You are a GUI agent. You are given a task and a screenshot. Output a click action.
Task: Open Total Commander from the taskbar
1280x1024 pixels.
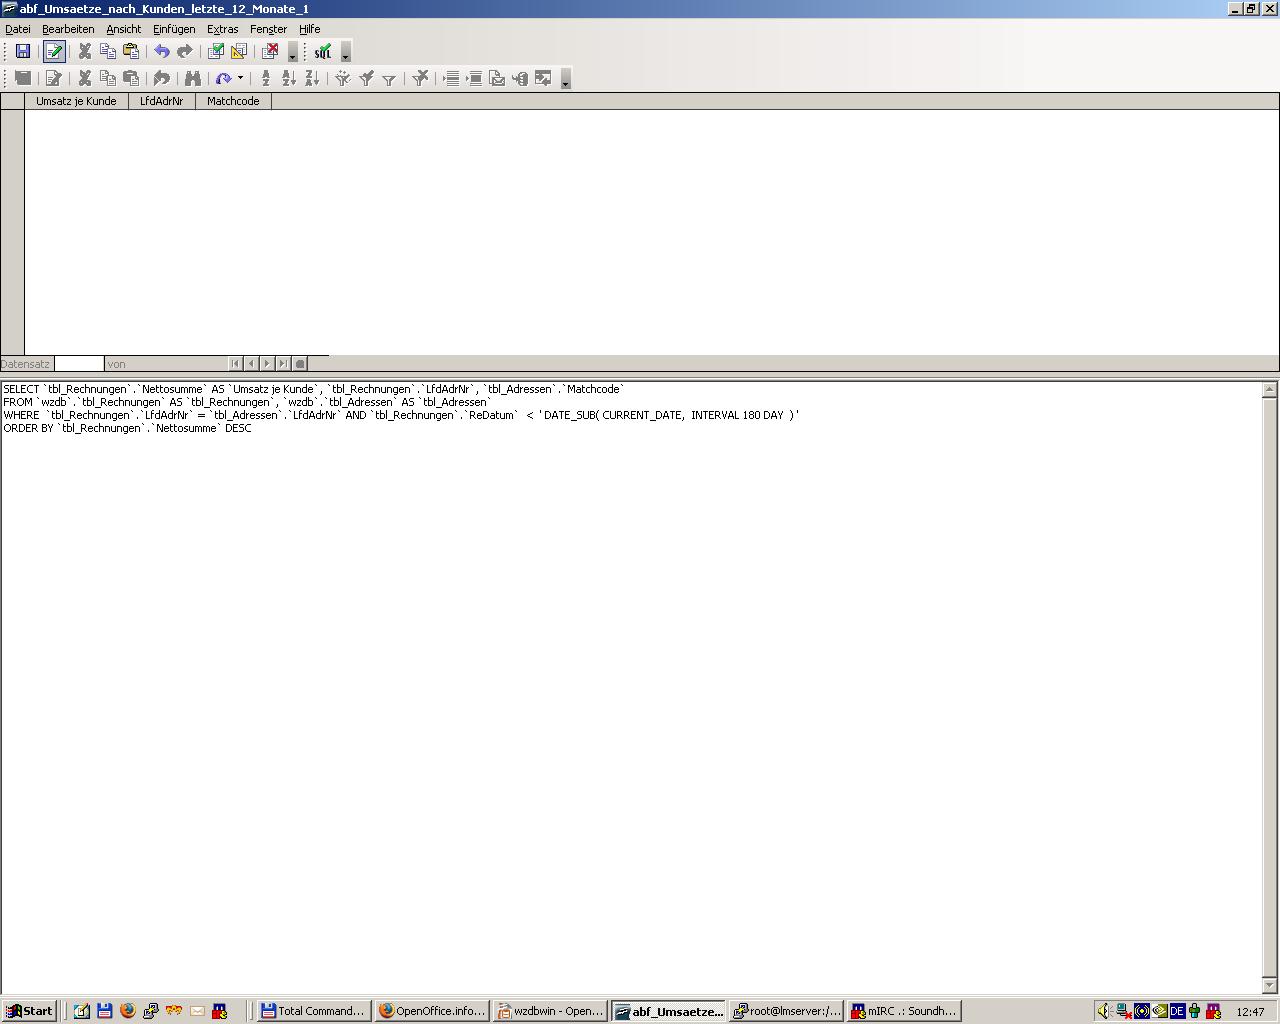pyautogui.click(x=313, y=1011)
